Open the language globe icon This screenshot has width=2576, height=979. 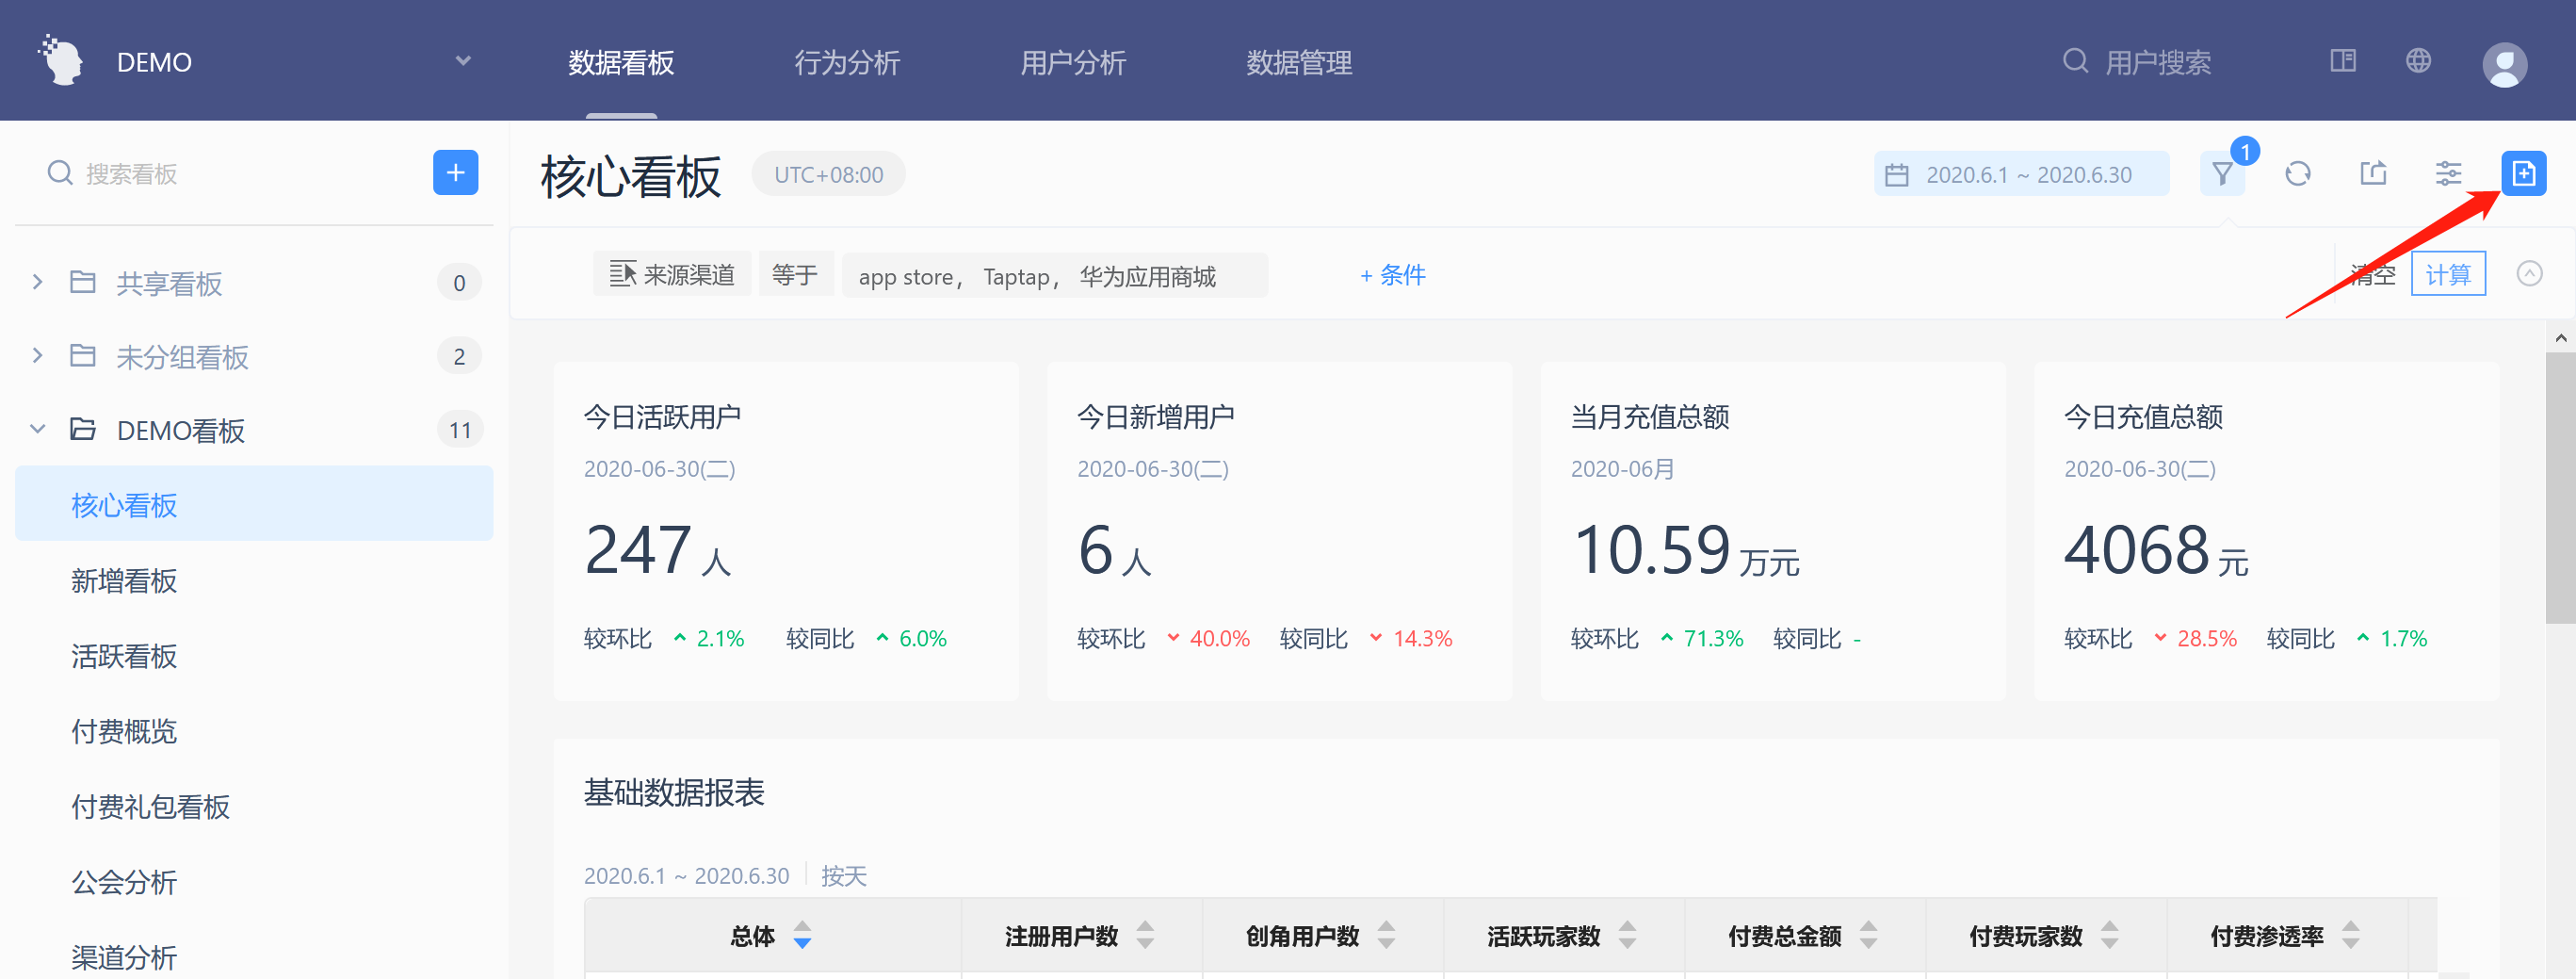click(x=2418, y=61)
